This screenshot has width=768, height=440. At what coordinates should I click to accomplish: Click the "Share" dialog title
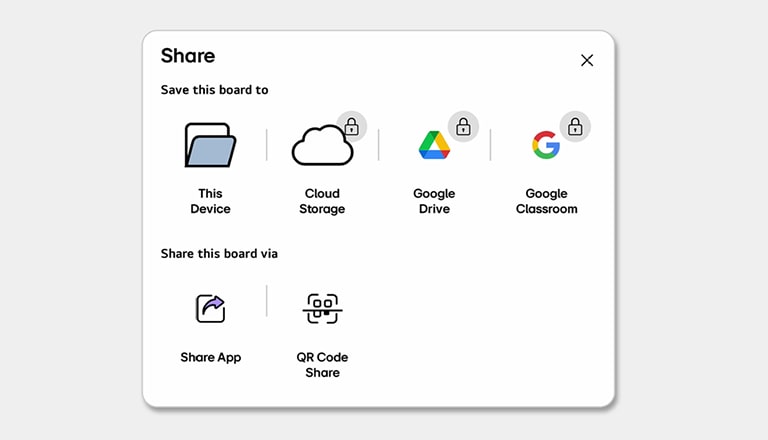click(x=188, y=56)
